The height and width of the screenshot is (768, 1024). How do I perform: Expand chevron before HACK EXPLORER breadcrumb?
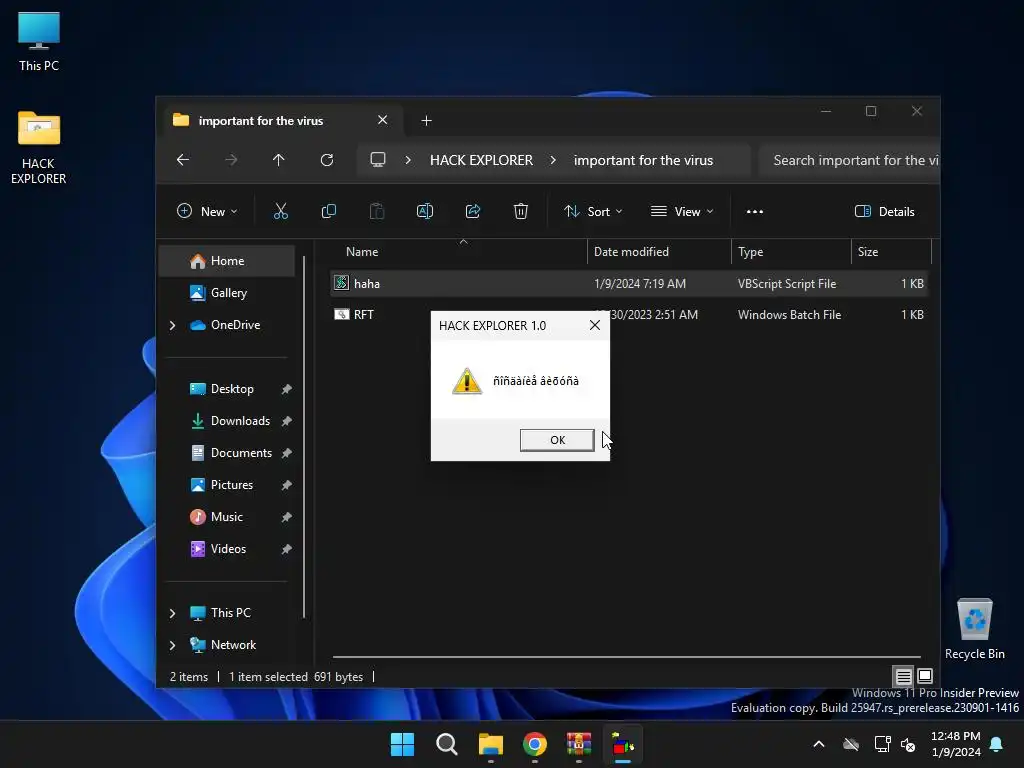[408, 160]
